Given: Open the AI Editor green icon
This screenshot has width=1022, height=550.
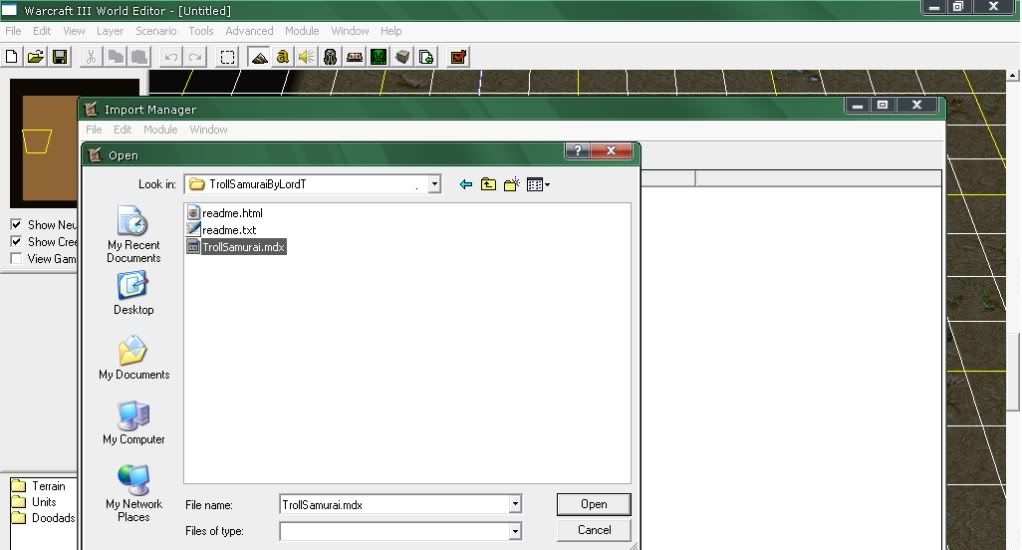Looking at the screenshot, I should pyautogui.click(x=378, y=57).
